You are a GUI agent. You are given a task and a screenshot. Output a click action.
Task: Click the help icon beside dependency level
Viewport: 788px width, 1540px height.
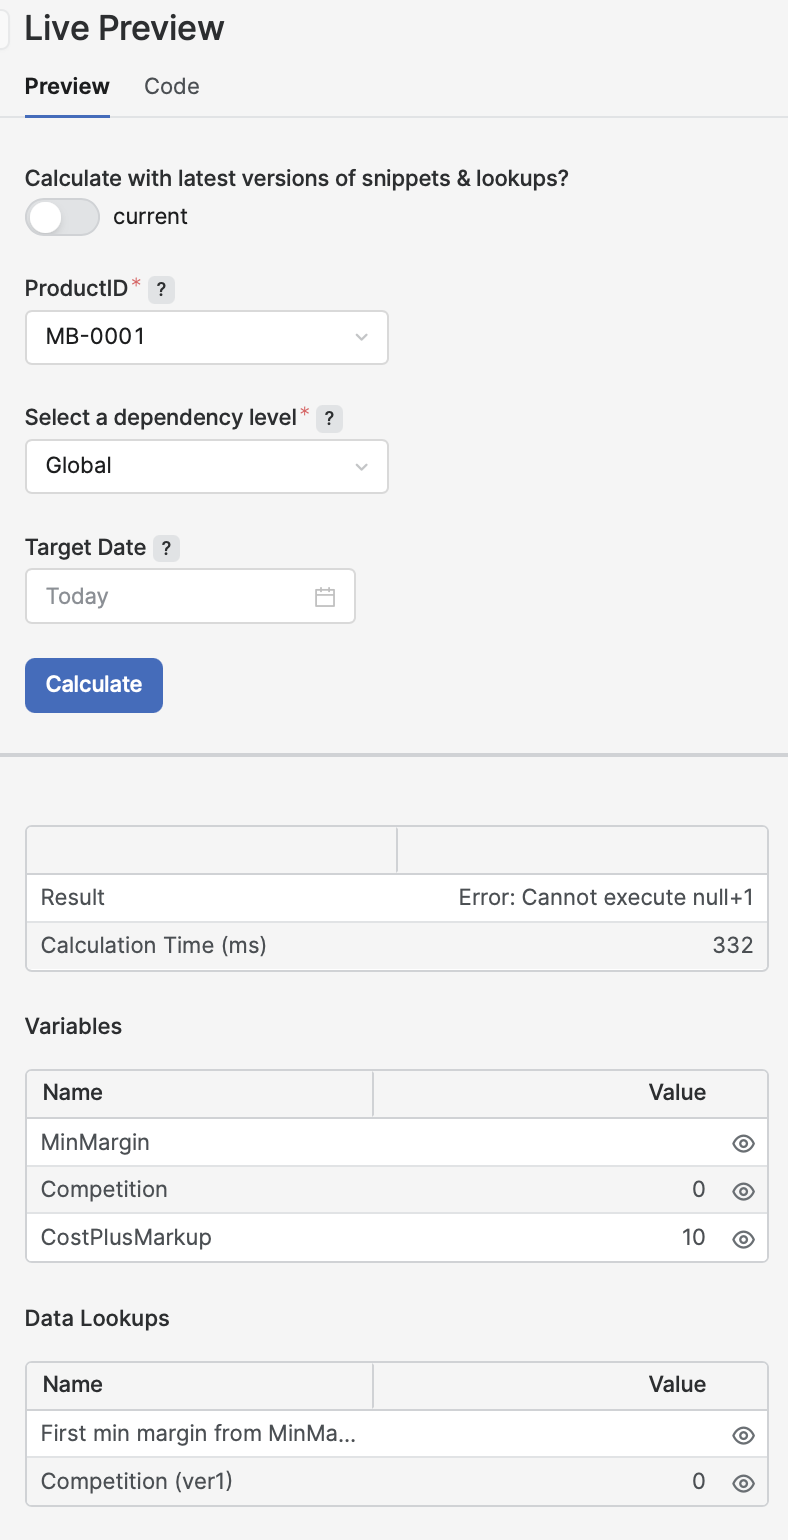[329, 419]
